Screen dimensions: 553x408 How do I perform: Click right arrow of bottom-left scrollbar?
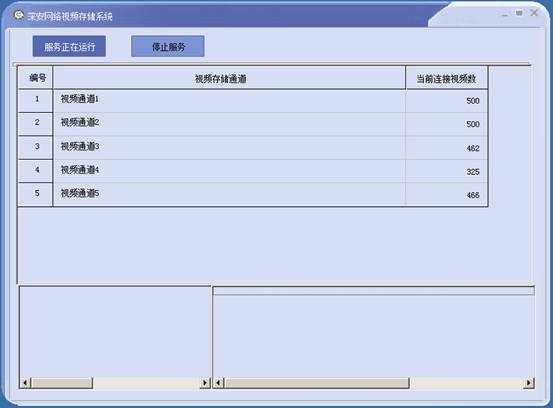coord(205,383)
